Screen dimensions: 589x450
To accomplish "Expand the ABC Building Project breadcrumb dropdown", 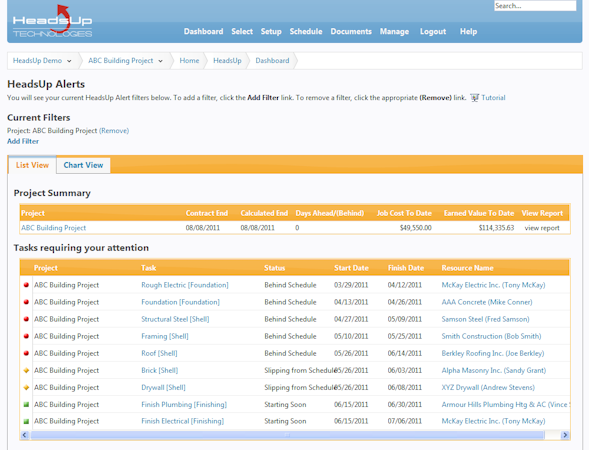I will 160,61.
